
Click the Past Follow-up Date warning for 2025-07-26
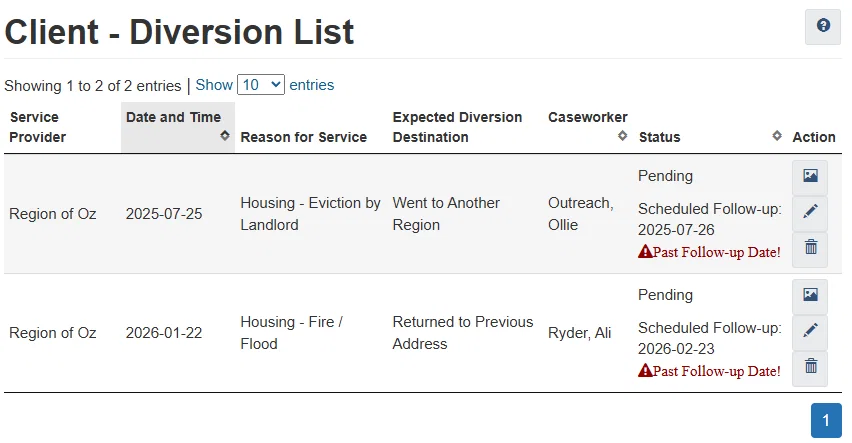click(x=709, y=252)
